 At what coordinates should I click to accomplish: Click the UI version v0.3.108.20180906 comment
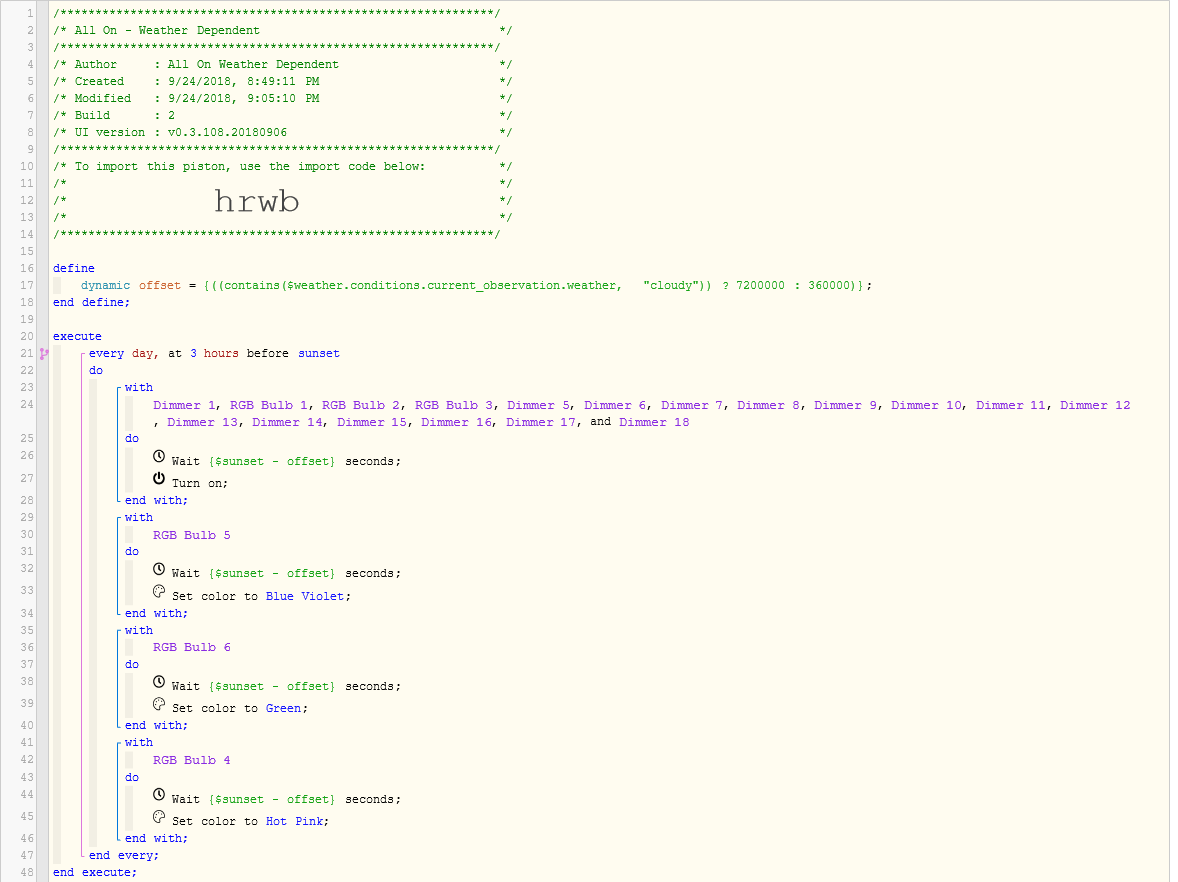(181, 132)
